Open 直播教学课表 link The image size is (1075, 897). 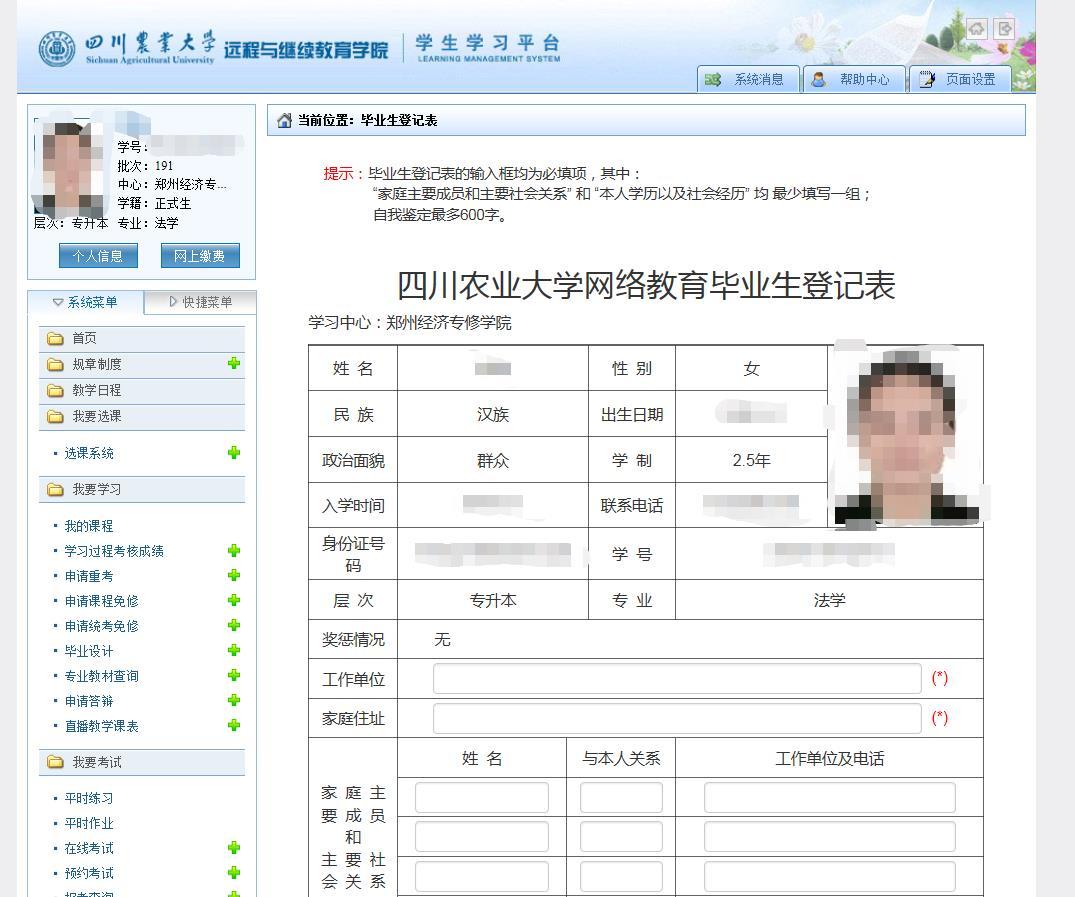click(x=101, y=726)
